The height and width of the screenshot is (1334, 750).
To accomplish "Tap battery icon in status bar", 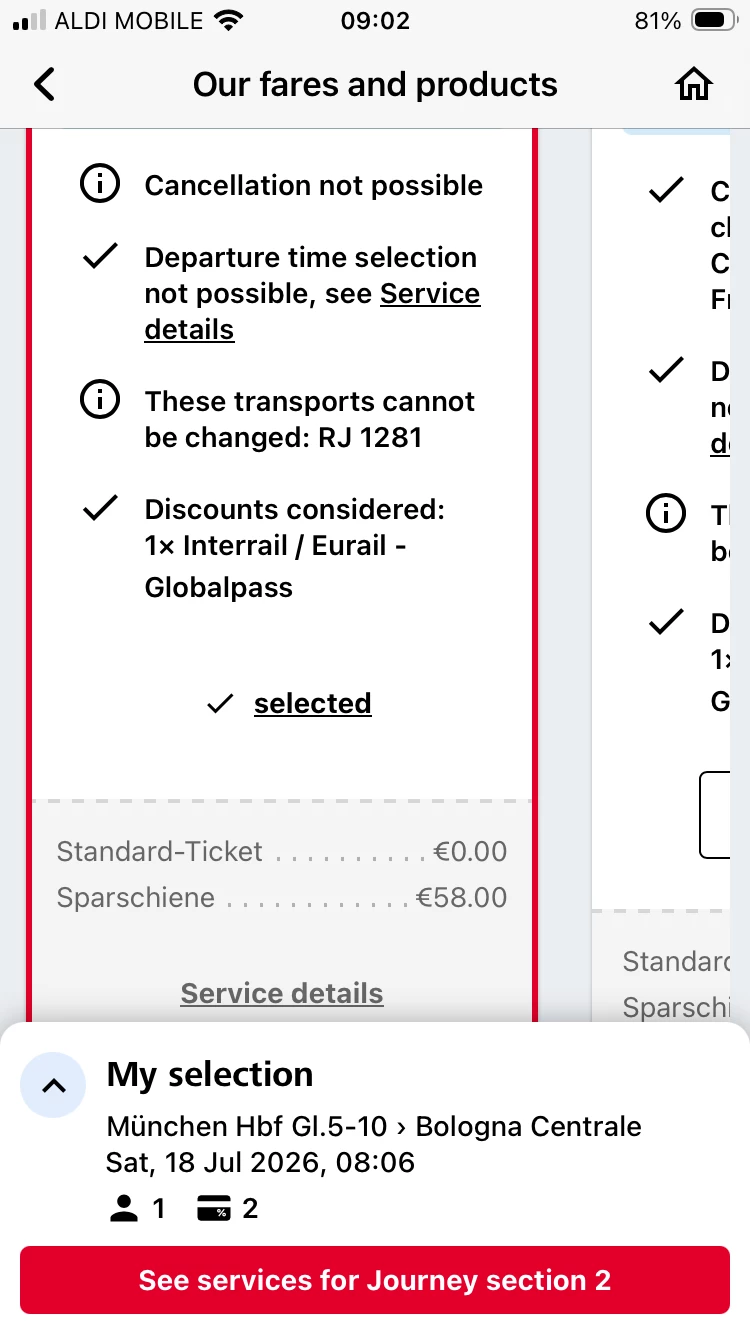I will [x=713, y=21].
